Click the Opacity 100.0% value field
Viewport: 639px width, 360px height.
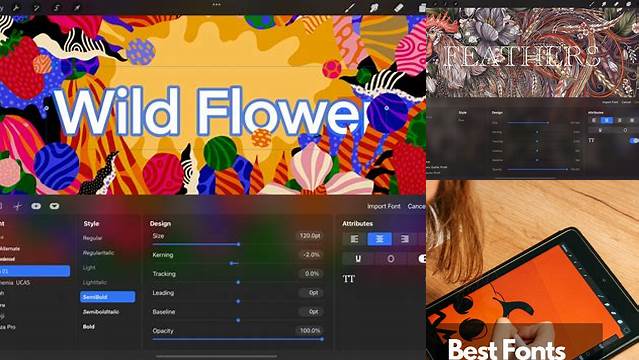pyautogui.click(x=310, y=331)
